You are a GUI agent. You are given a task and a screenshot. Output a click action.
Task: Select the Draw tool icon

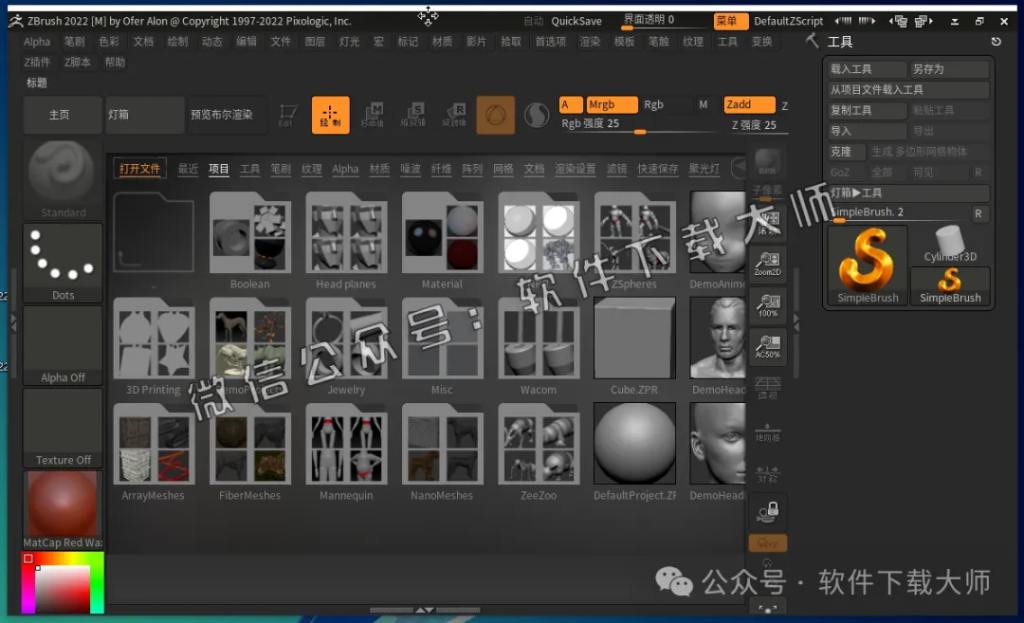[330, 113]
